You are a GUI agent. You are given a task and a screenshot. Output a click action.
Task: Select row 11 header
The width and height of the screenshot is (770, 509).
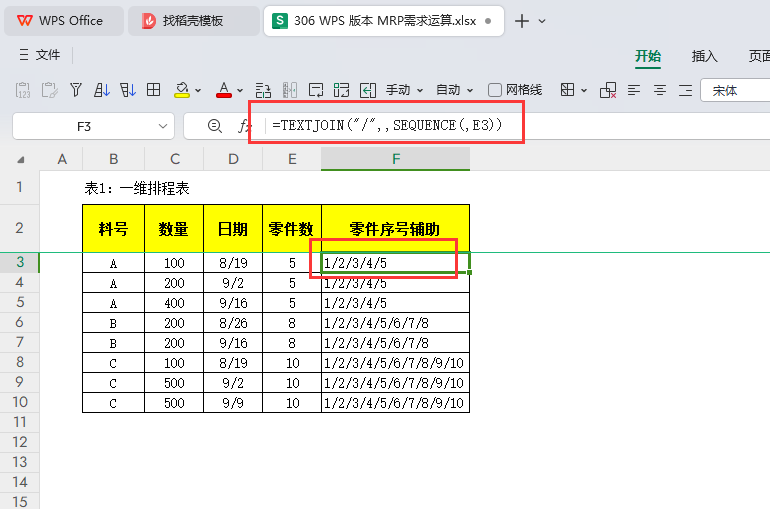pyautogui.click(x=20, y=422)
